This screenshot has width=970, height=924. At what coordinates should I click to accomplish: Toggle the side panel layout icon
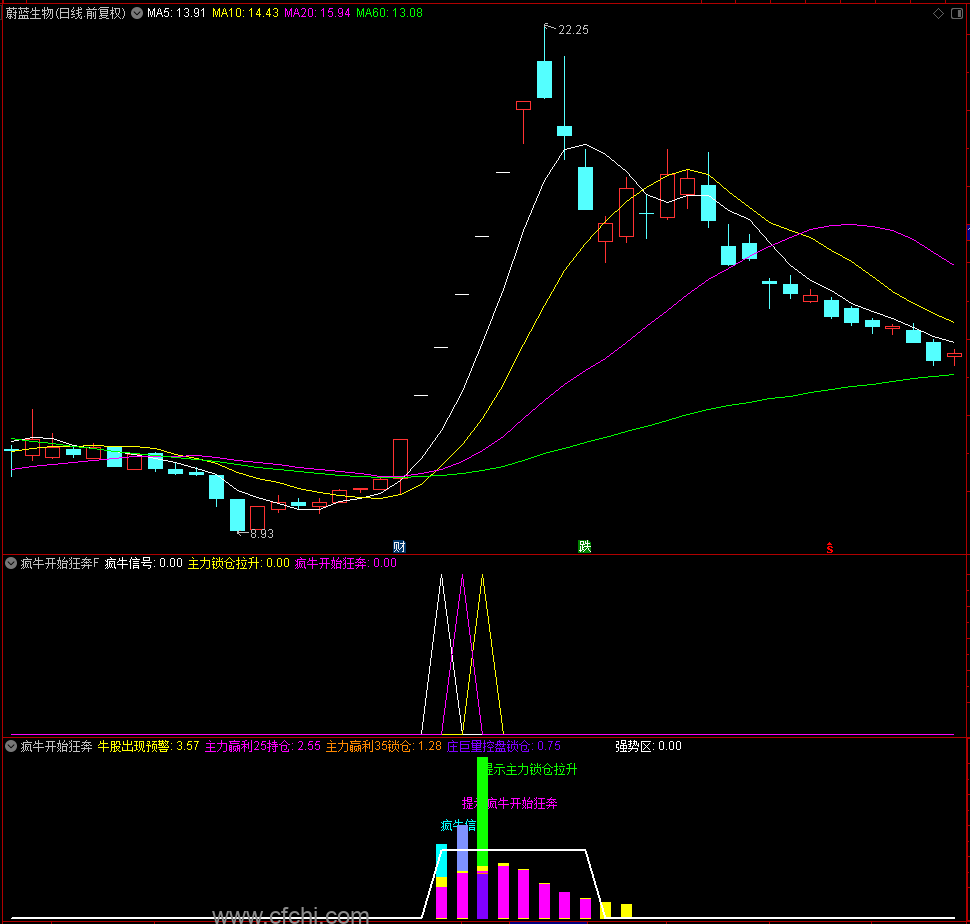(x=956, y=14)
